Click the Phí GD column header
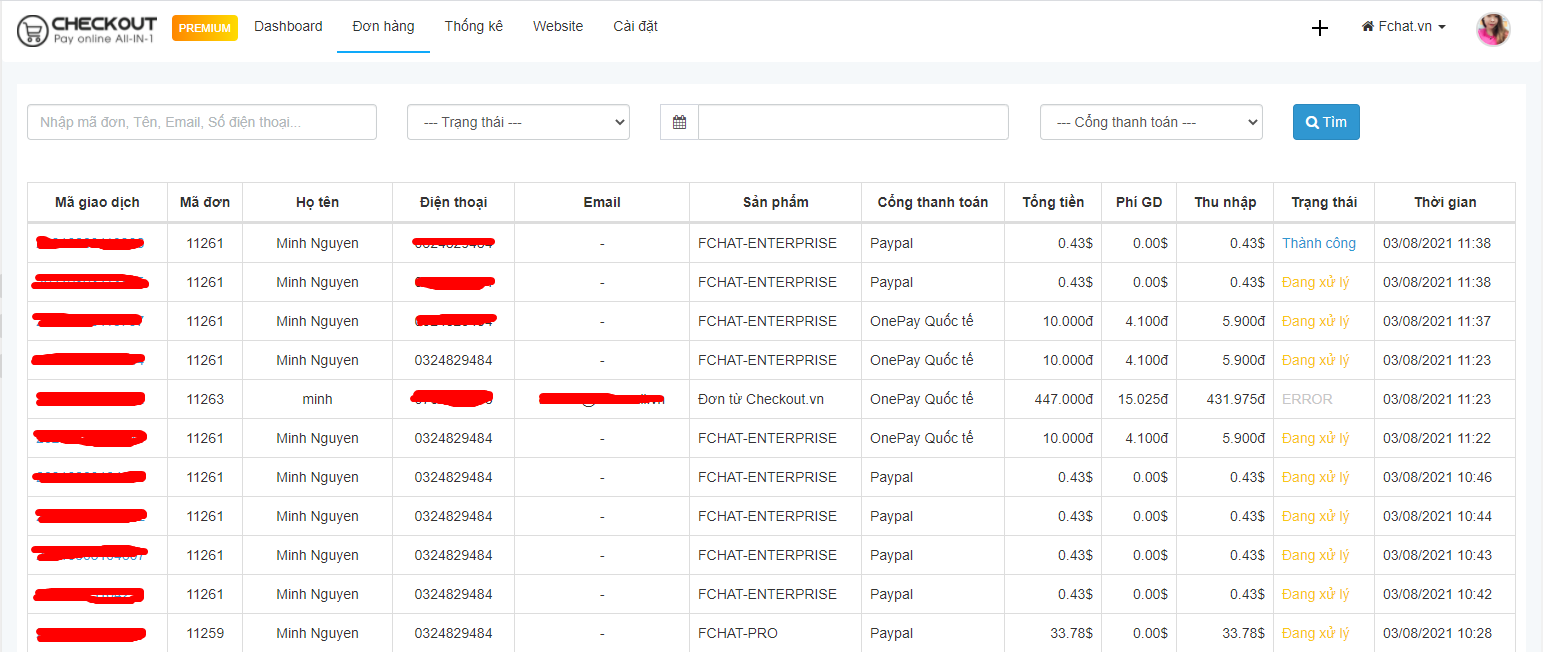 [1139, 202]
